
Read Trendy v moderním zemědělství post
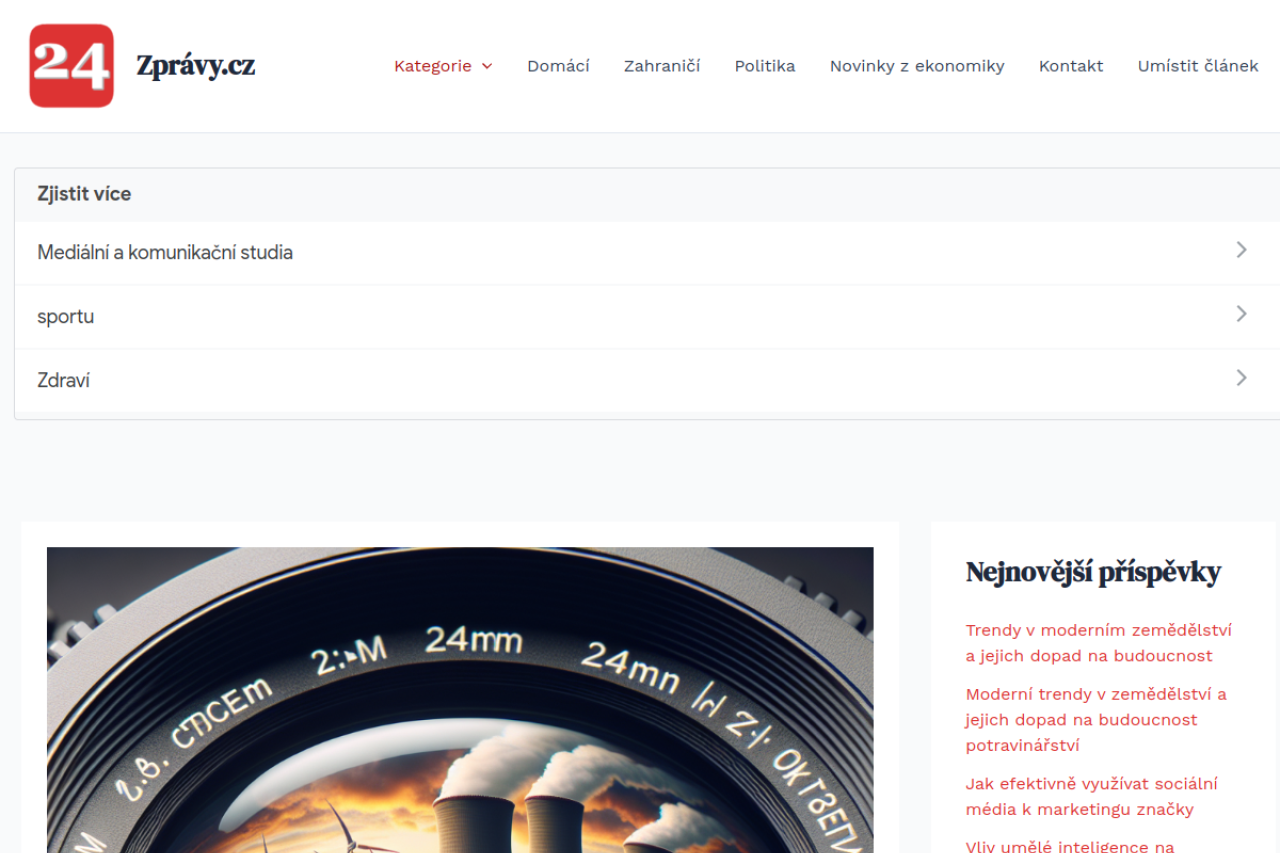[x=1099, y=643]
